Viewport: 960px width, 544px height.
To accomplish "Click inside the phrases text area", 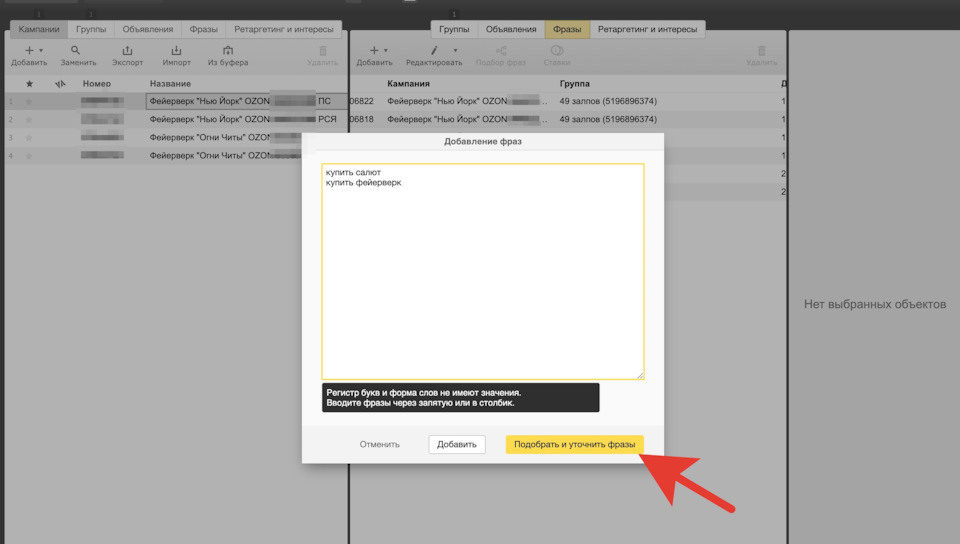I will [482, 271].
